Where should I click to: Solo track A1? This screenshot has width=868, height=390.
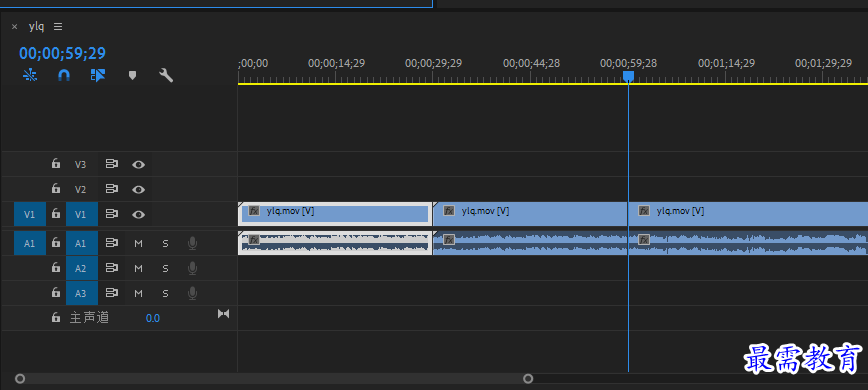coord(165,243)
